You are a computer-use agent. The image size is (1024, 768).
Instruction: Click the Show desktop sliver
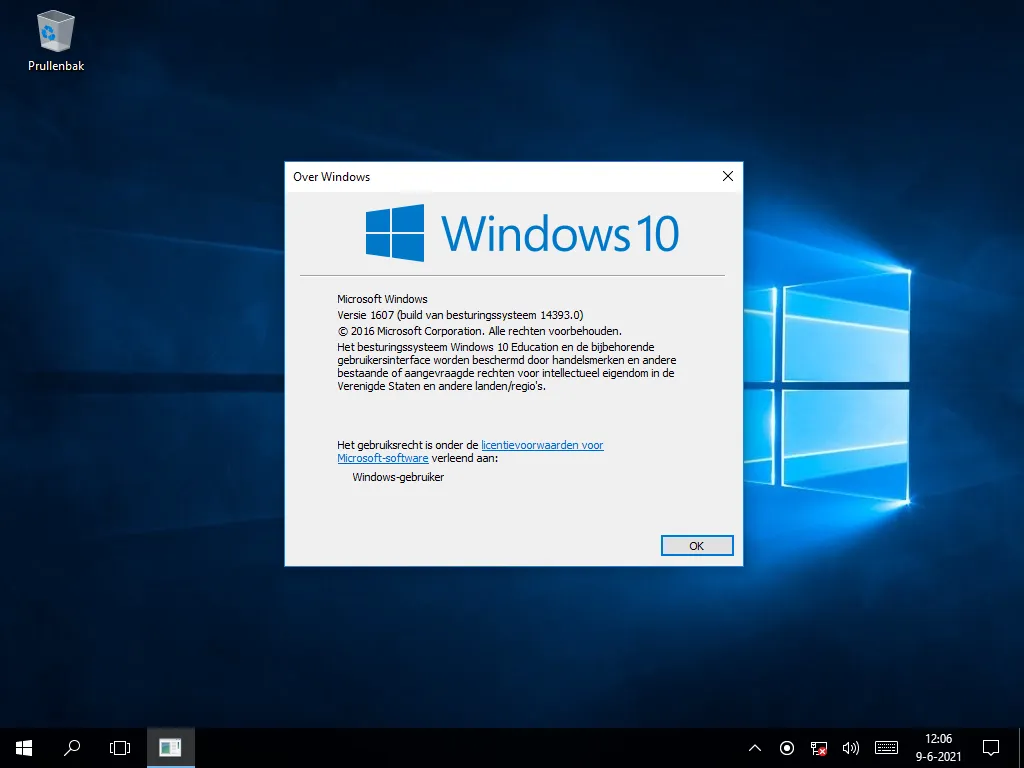[x=1020, y=748]
